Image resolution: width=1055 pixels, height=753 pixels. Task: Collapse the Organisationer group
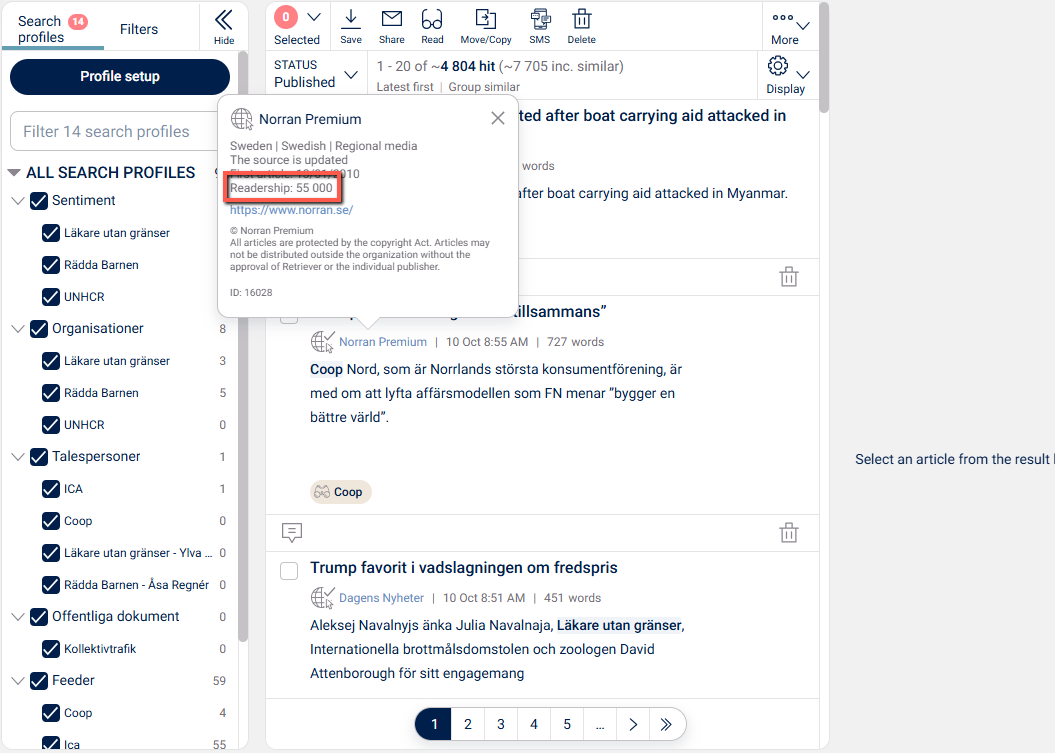(18, 329)
